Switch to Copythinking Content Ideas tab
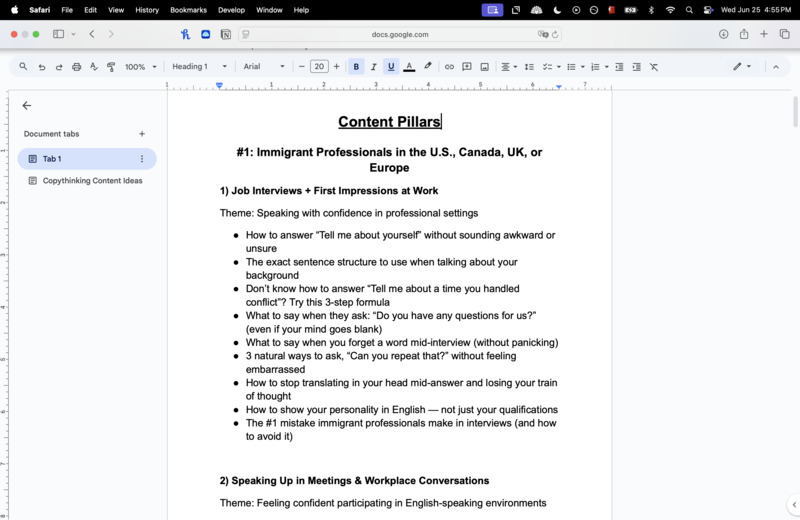Image resolution: width=800 pixels, height=520 pixels. click(87, 181)
